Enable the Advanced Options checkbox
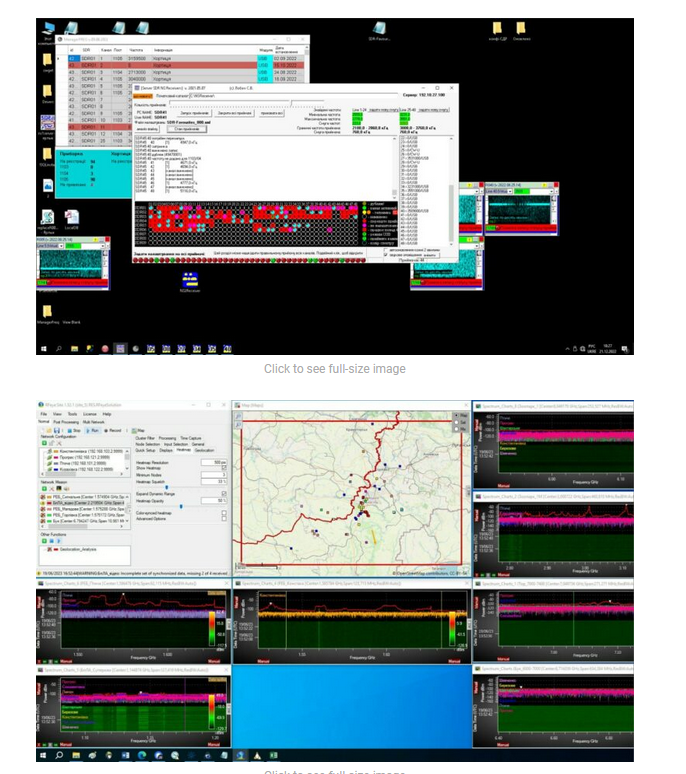This screenshot has width=686, height=774. pos(224,518)
